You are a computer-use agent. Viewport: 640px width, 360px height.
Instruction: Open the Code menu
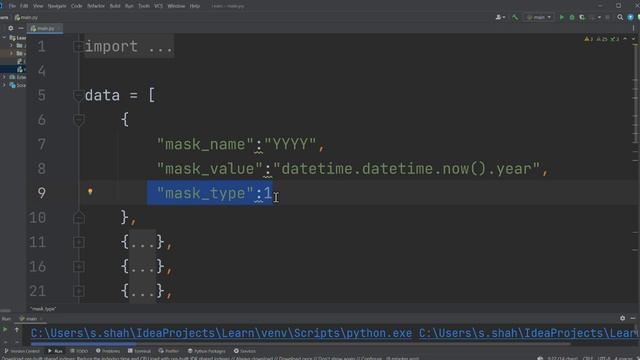coord(77,6)
